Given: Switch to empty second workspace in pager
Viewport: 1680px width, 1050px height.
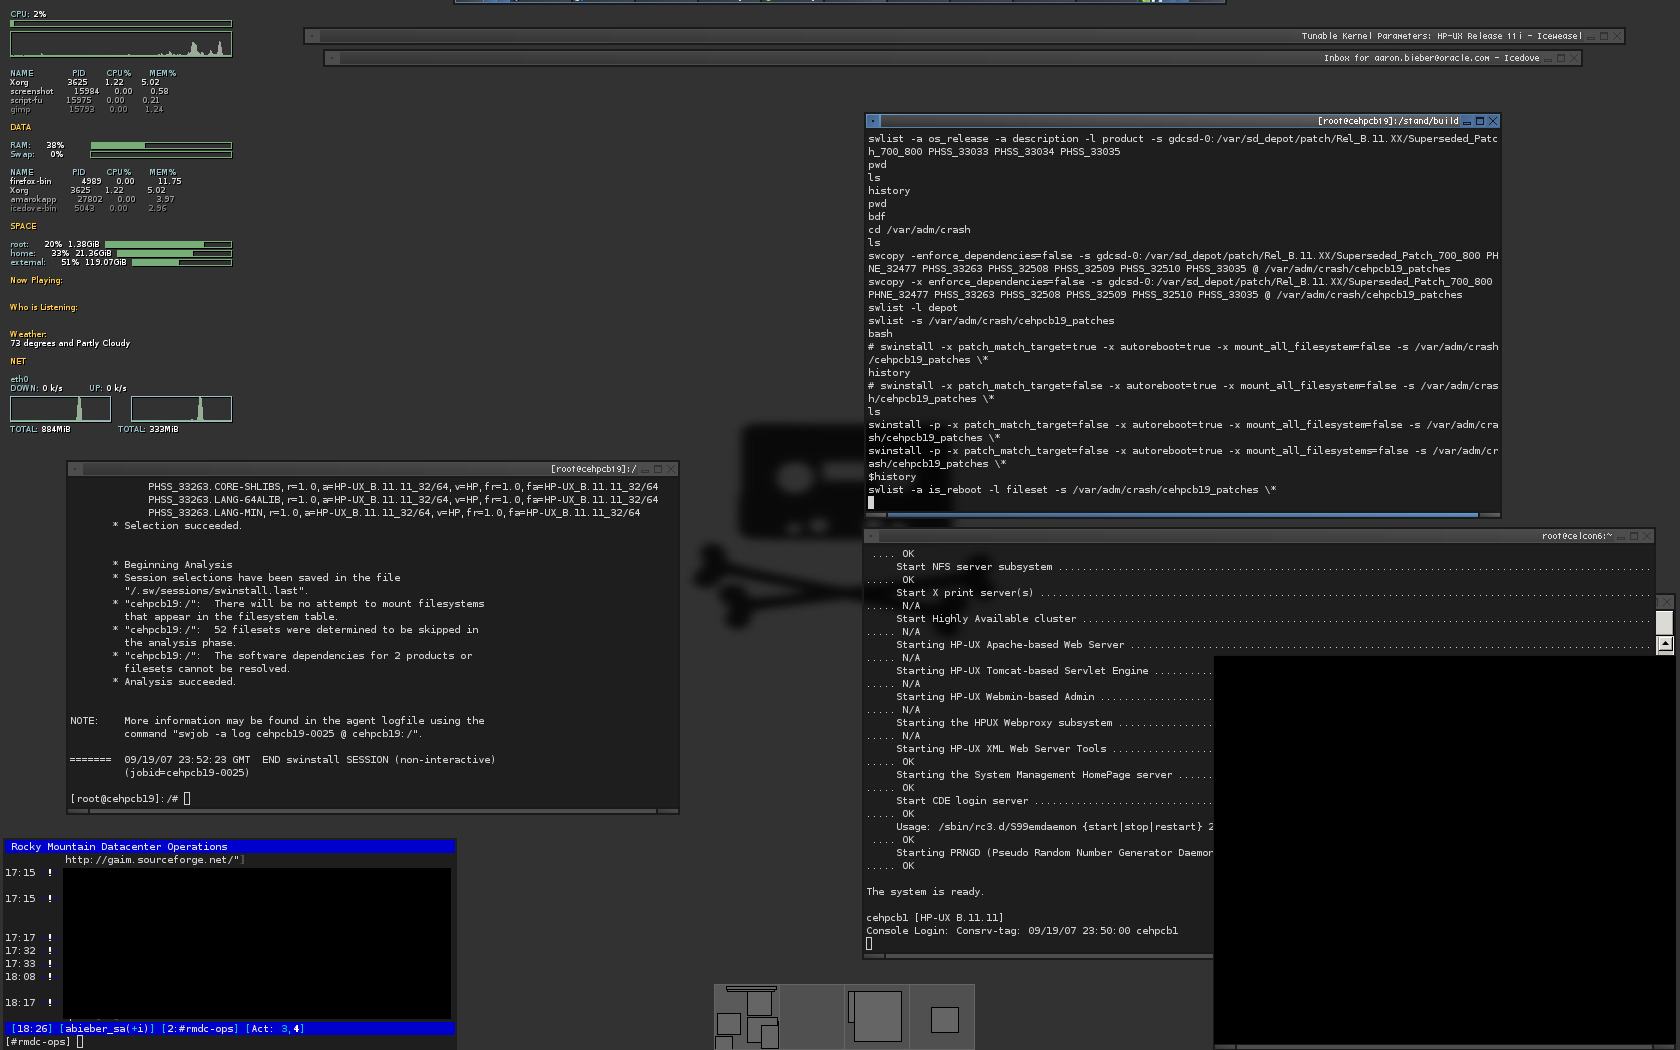Looking at the screenshot, I should coord(812,1017).
